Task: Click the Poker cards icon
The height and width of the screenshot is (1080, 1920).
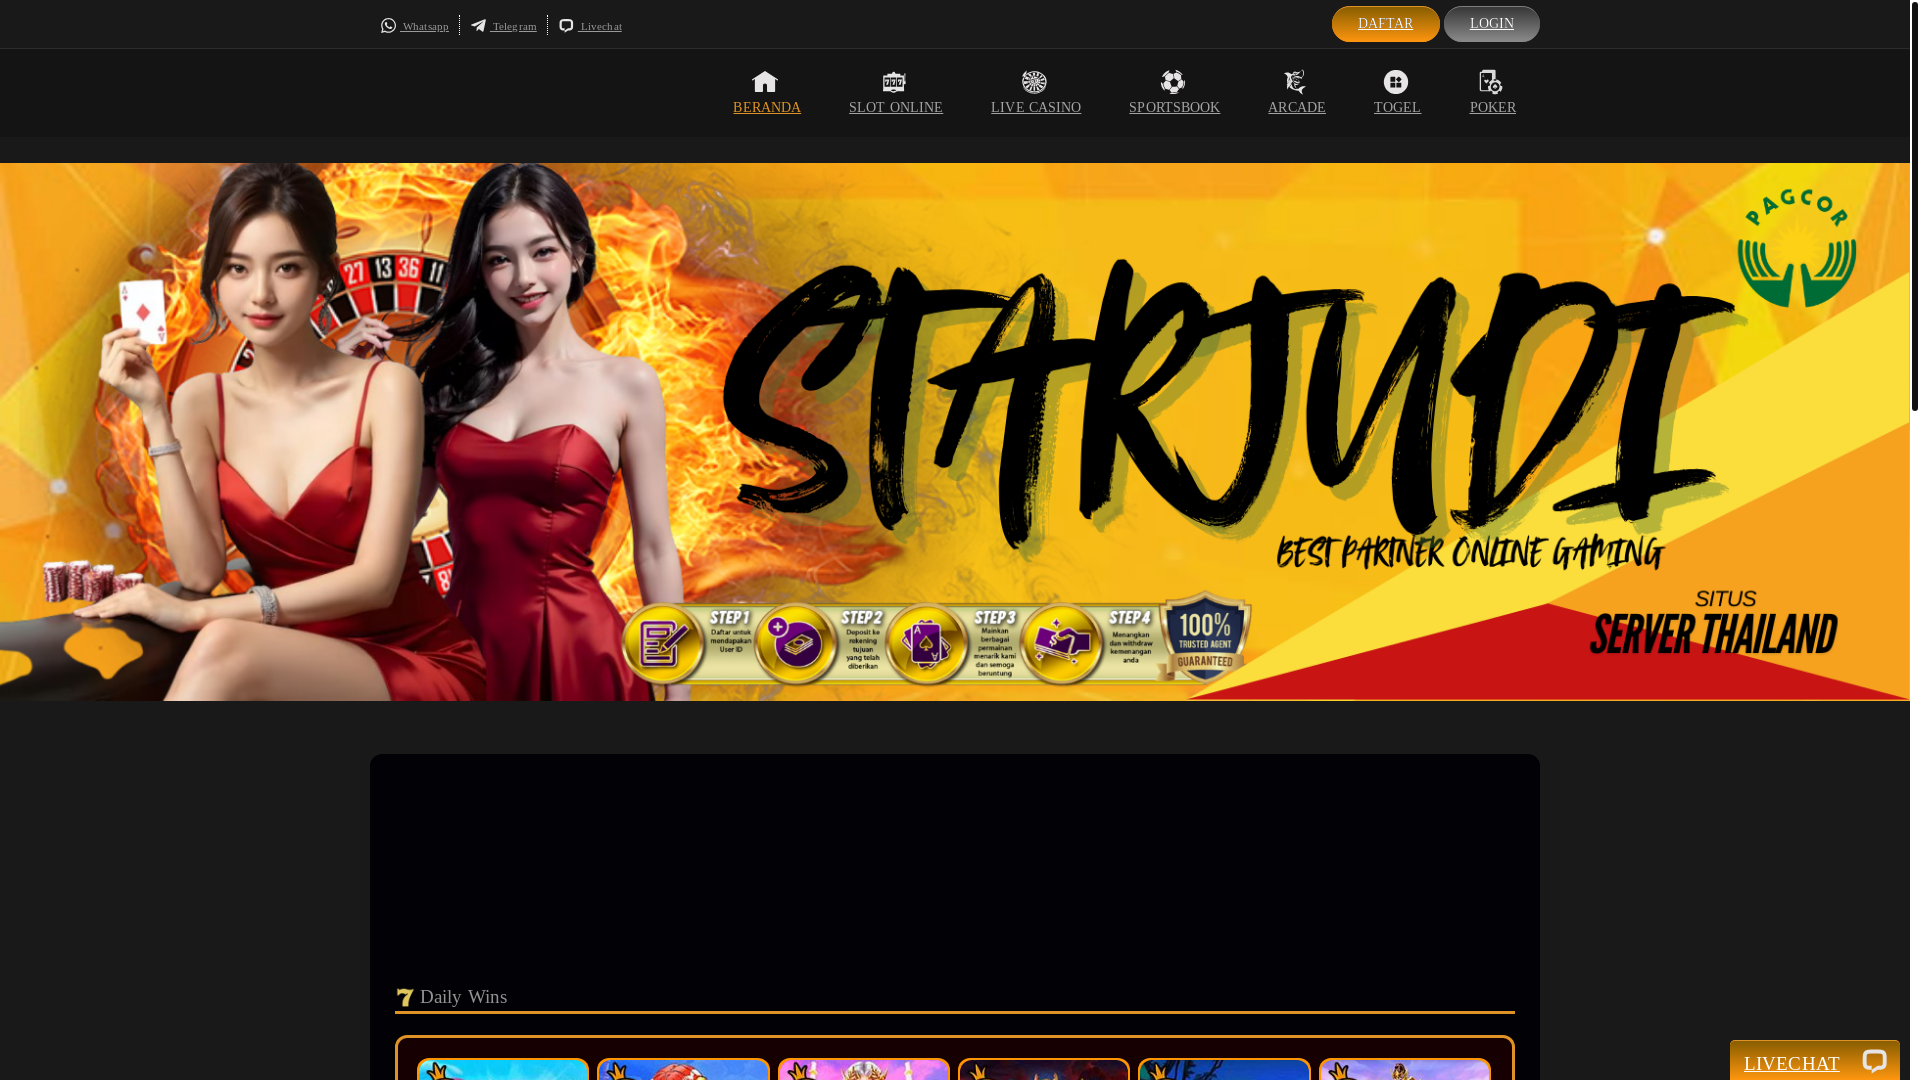Action: pos(1491,82)
